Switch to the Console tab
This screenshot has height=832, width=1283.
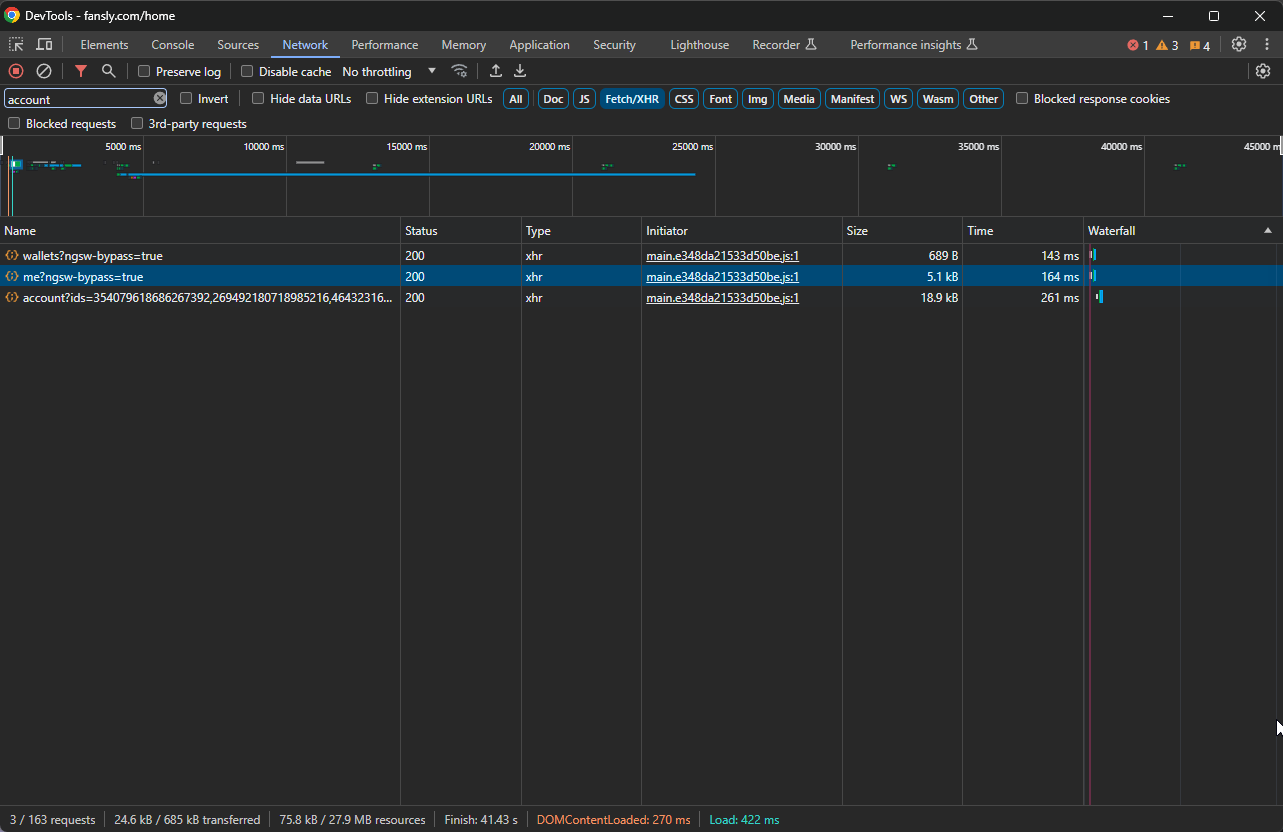(172, 45)
